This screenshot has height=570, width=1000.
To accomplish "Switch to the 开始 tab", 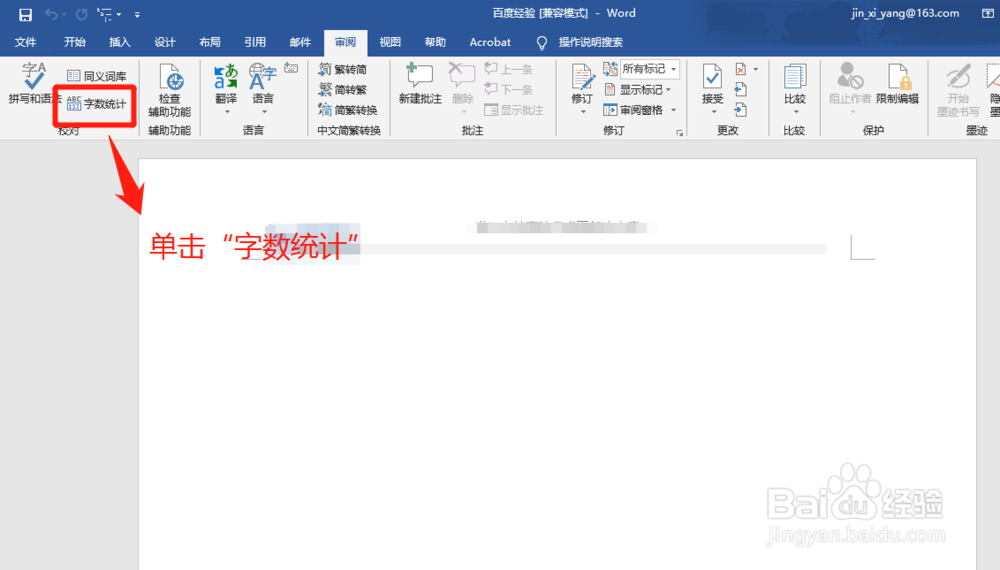I will [75, 42].
